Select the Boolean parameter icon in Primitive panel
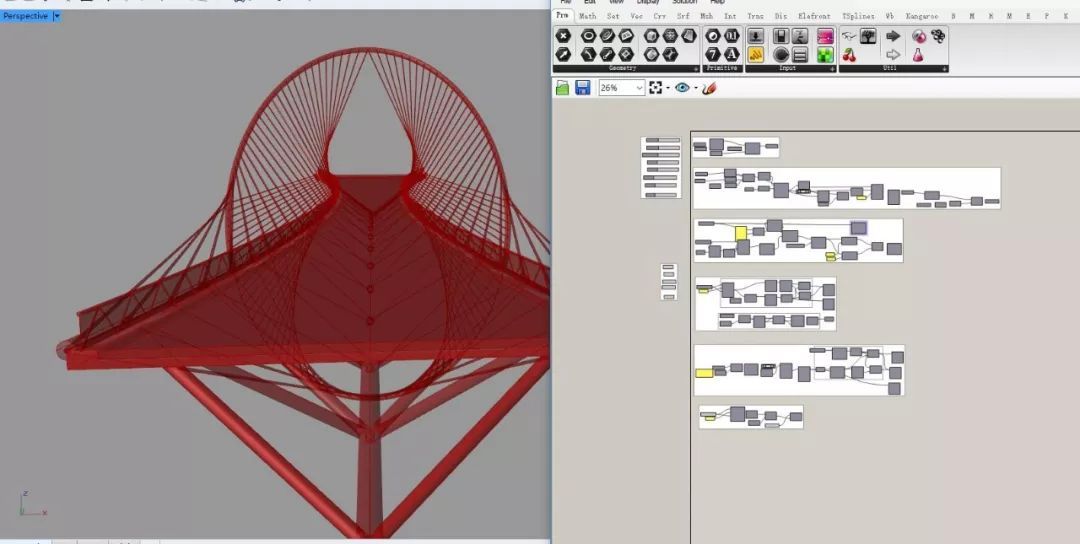This screenshot has width=1080, height=544. click(x=713, y=36)
